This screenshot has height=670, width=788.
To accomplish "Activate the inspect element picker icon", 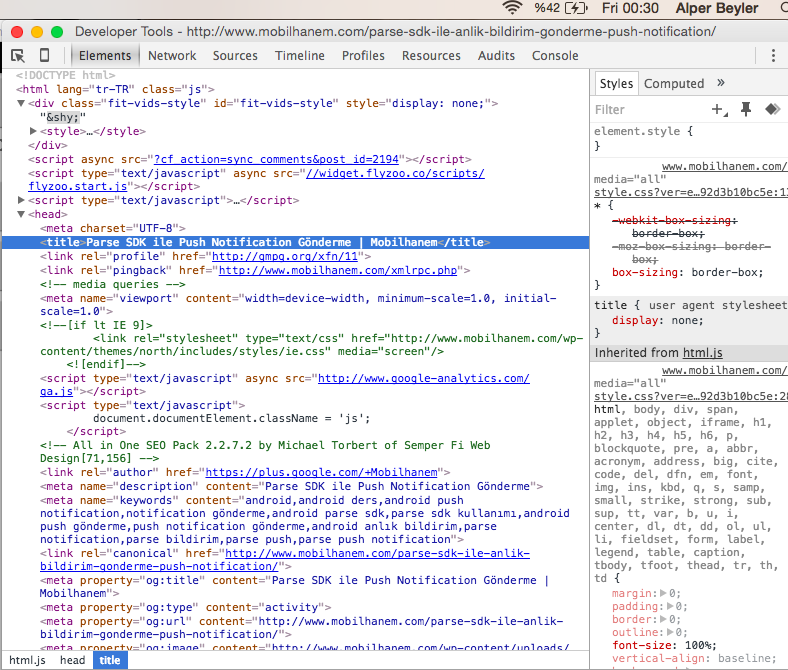I will pyautogui.click(x=18, y=55).
